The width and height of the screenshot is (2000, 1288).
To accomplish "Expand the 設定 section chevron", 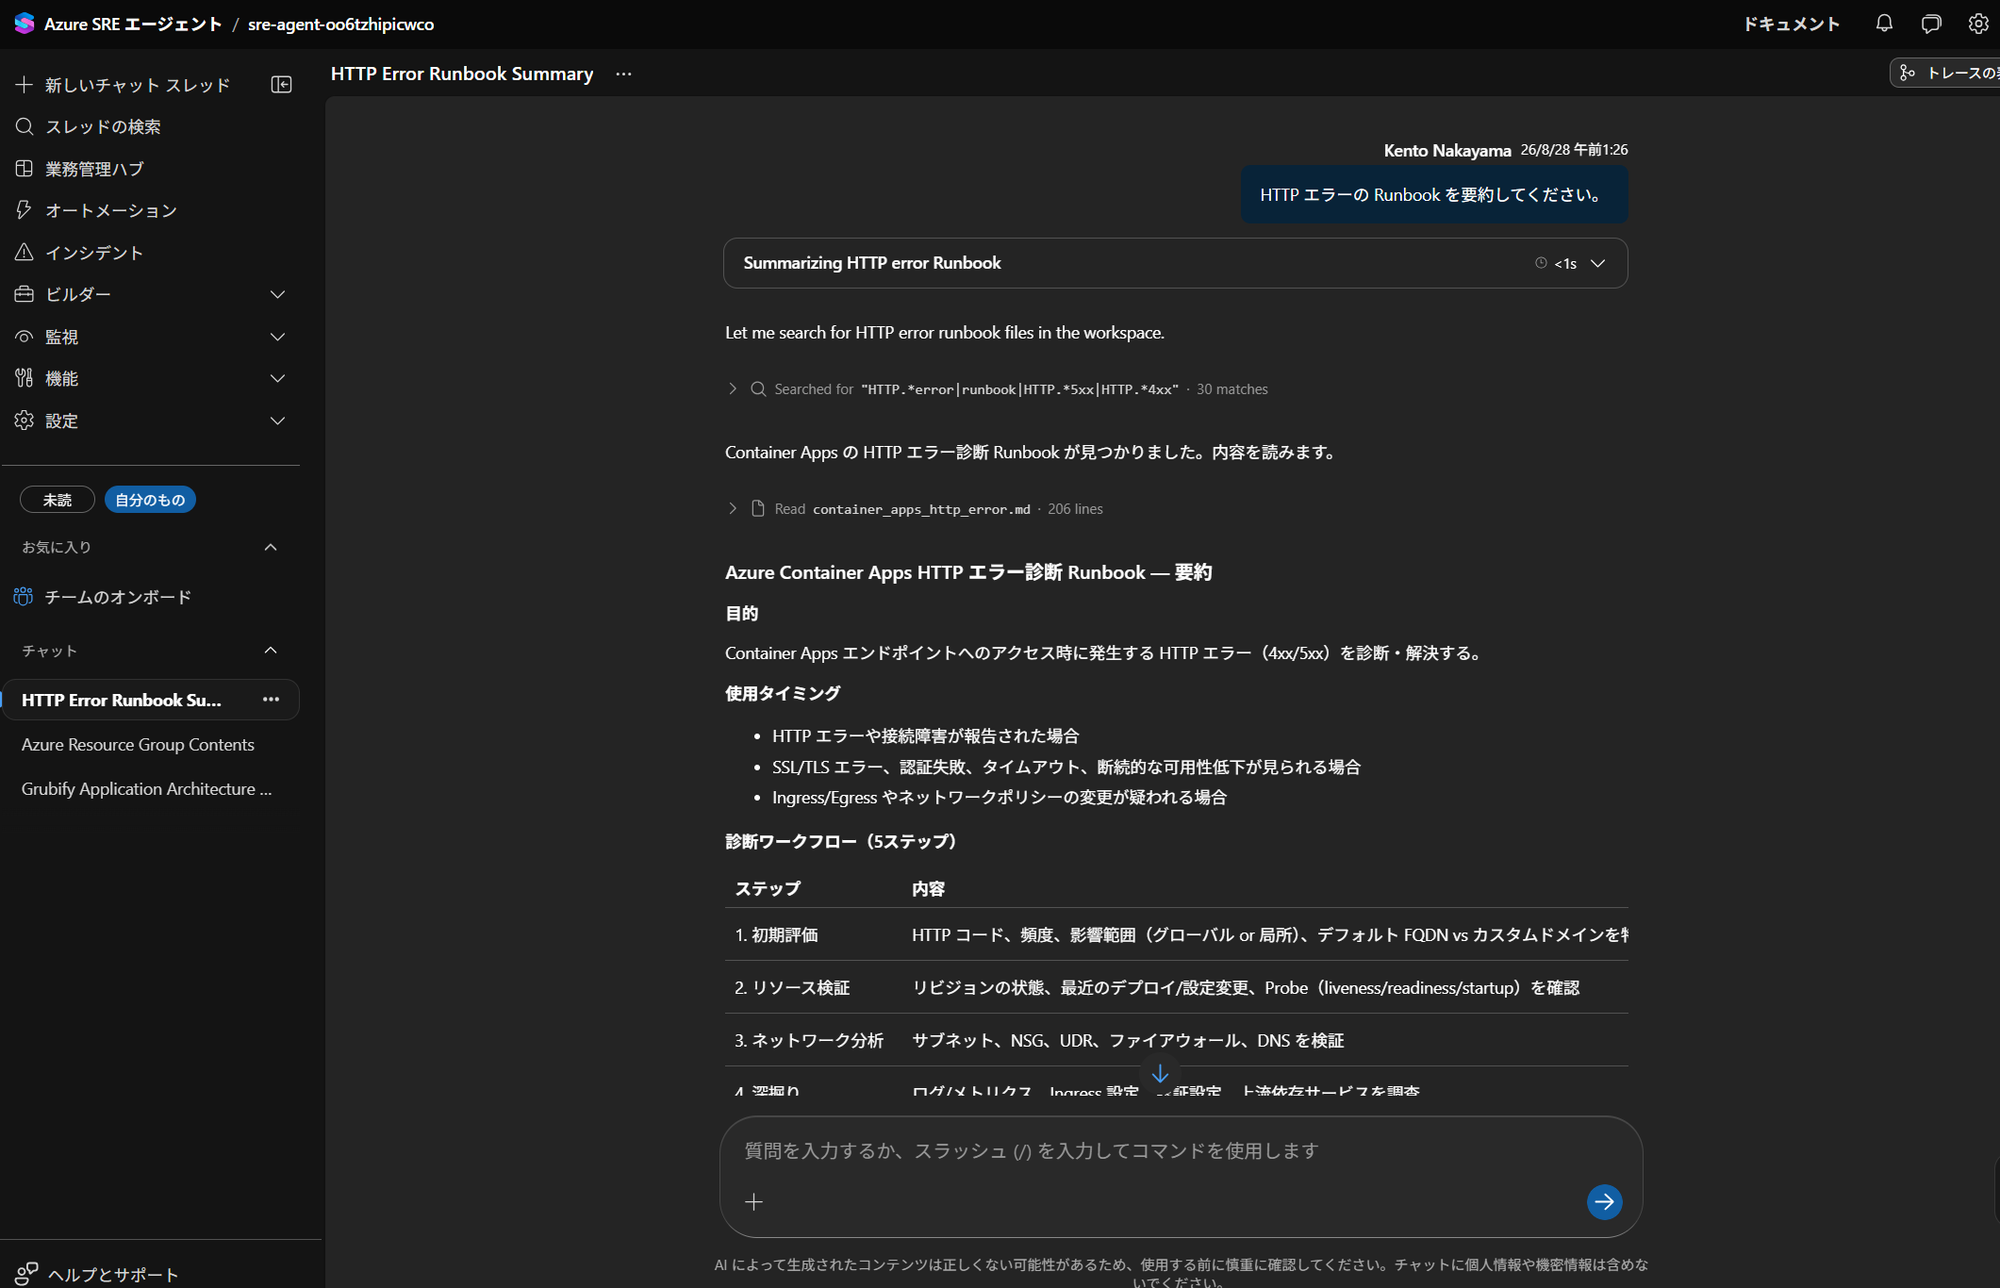I will [278, 421].
